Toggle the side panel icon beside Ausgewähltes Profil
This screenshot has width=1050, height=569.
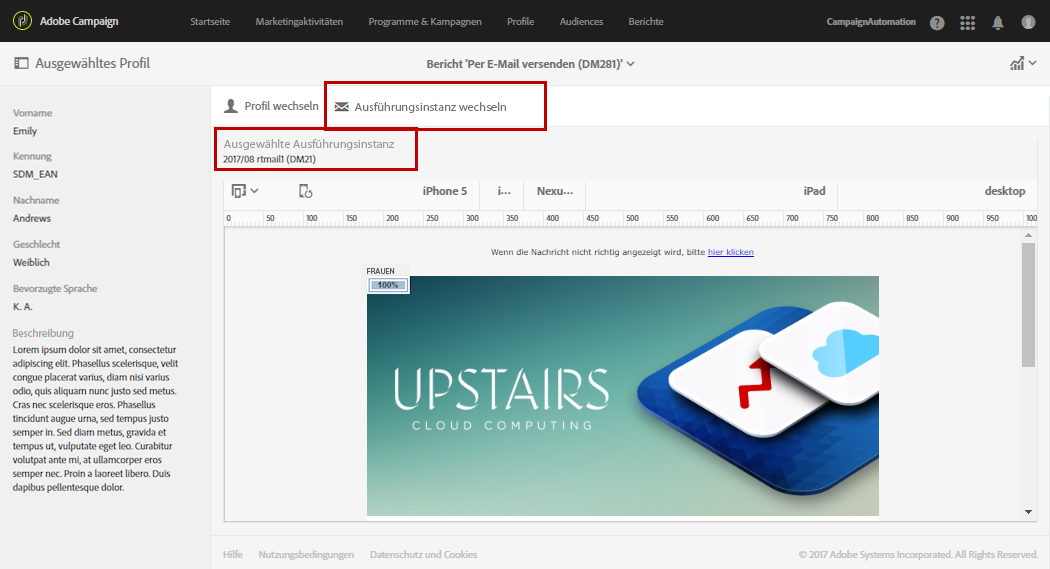point(21,63)
